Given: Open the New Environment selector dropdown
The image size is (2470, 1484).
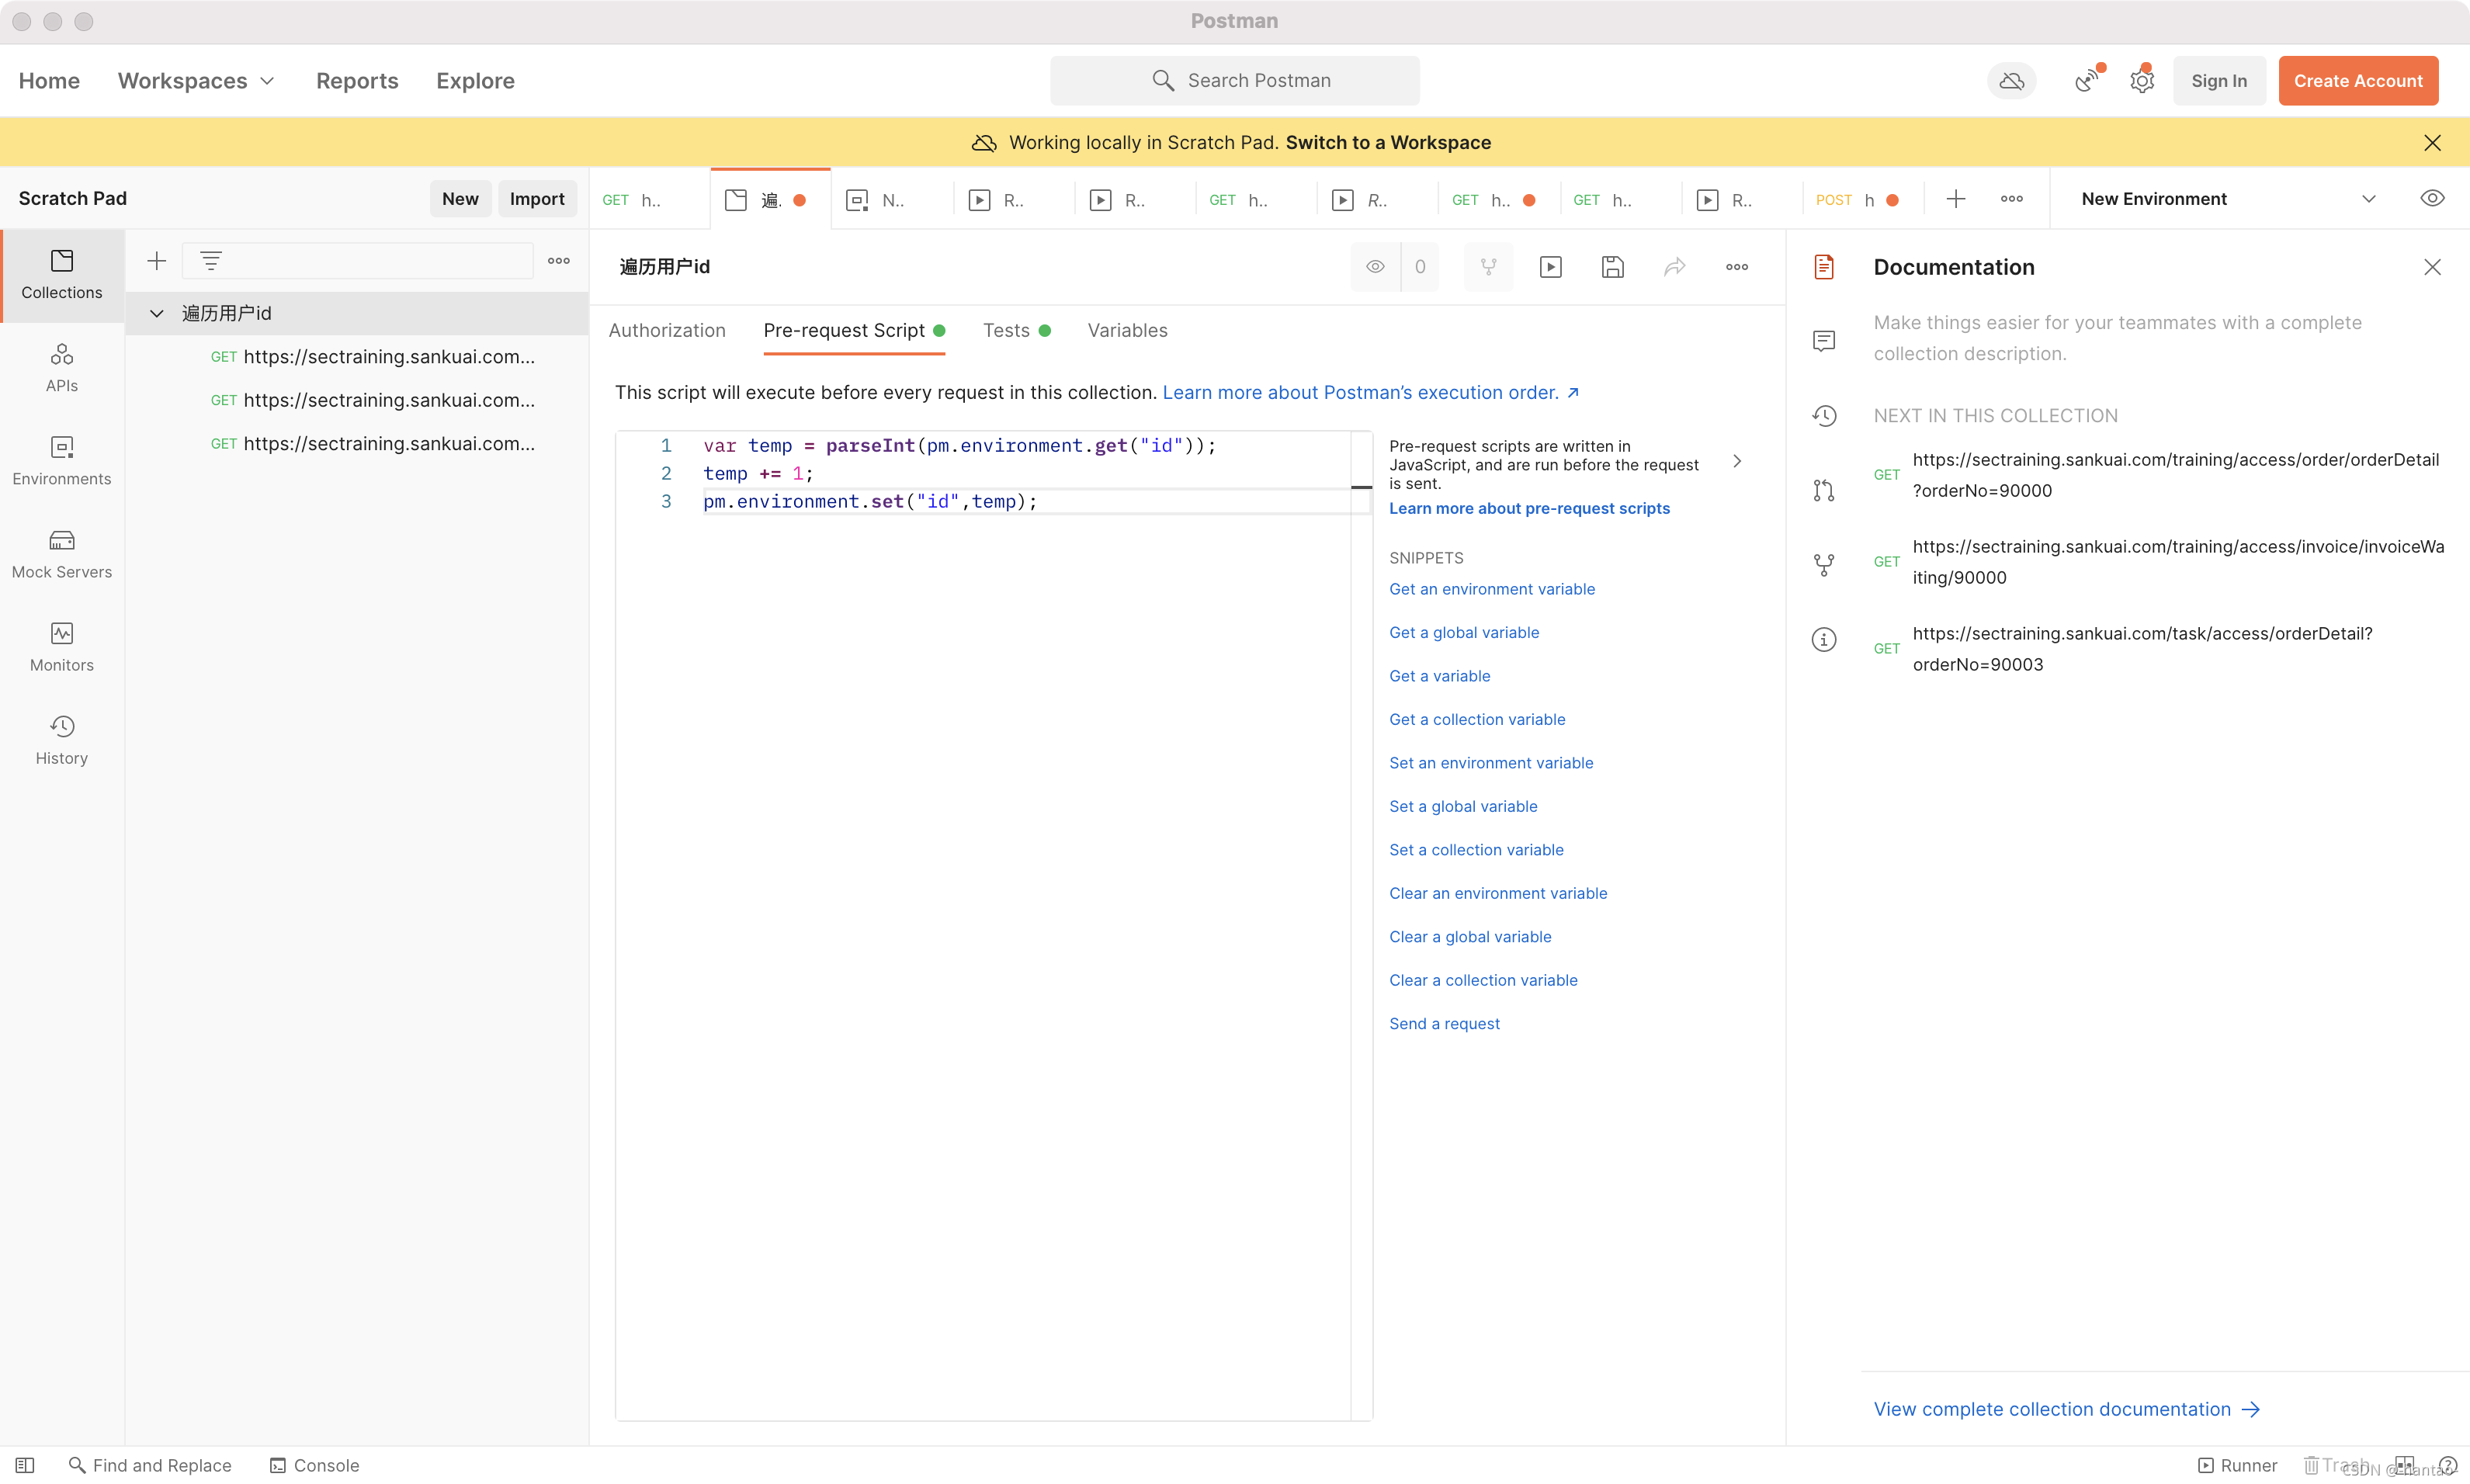Looking at the screenshot, I should 2228,199.
